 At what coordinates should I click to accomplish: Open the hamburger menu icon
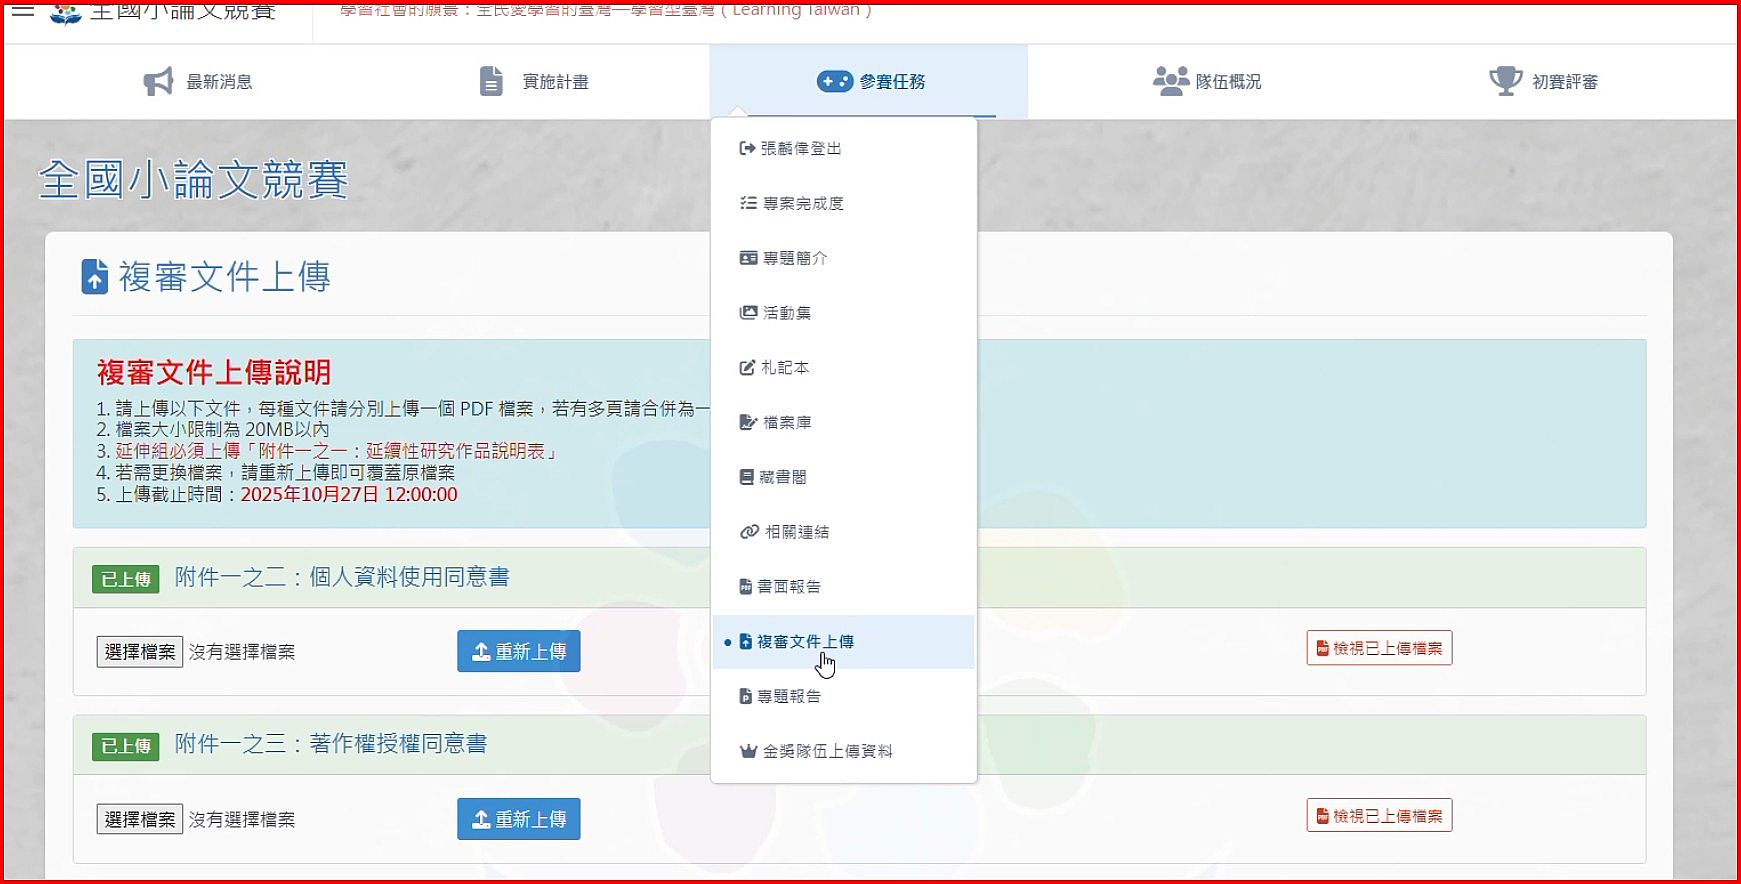22,11
